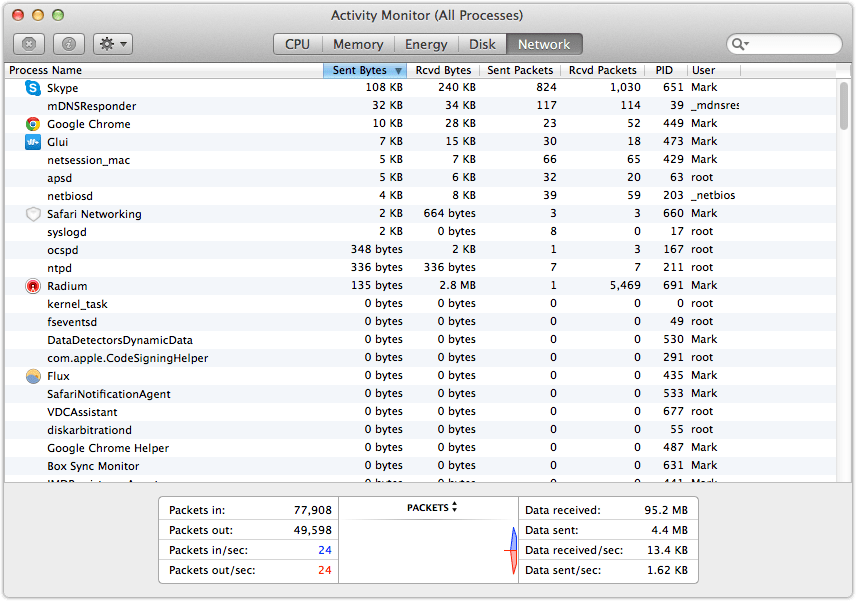The width and height of the screenshot is (856, 601).
Task: Sort by User column header
Action: [713, 70]
